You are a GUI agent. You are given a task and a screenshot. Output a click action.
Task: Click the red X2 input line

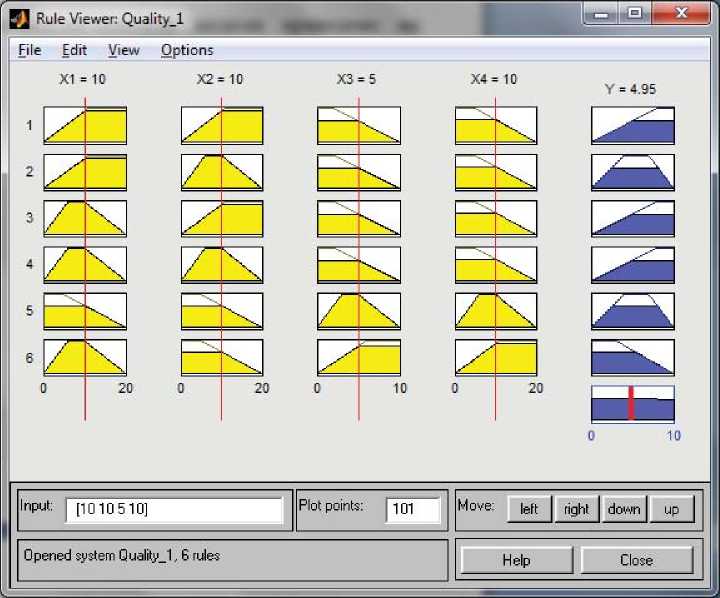point(221,259)
